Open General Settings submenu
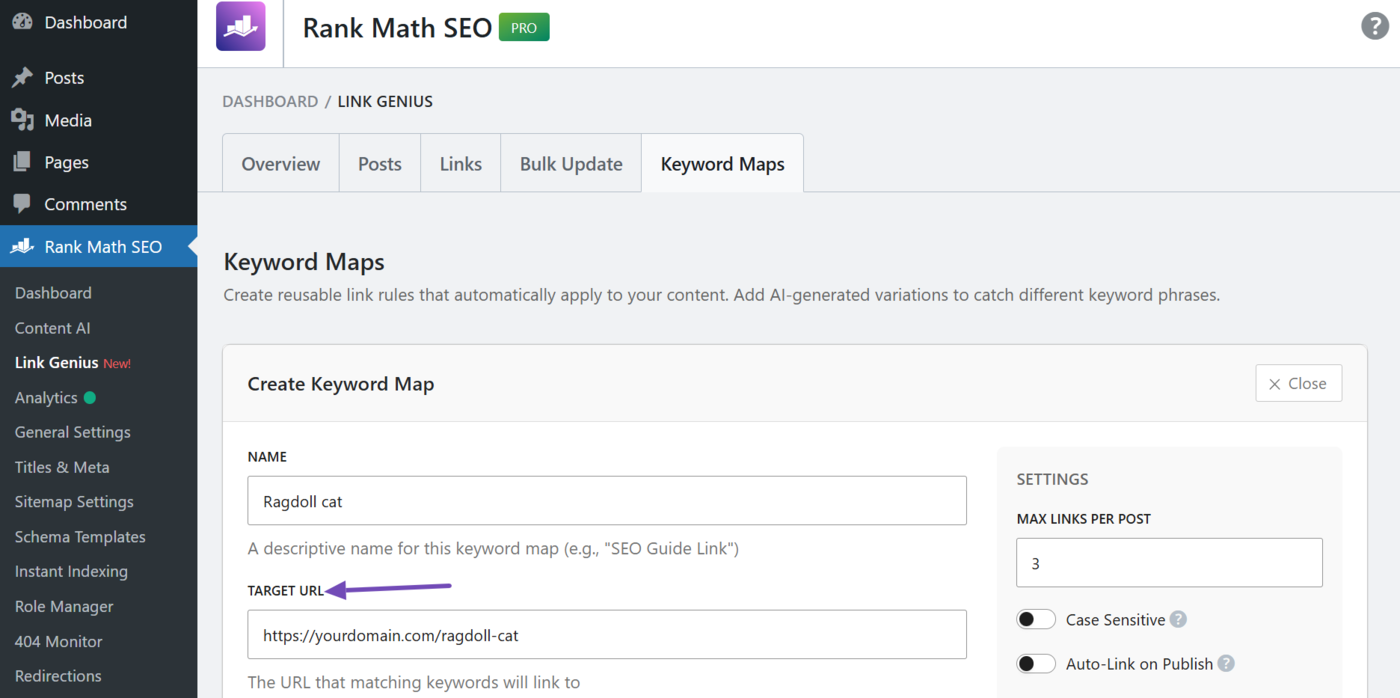Viewport: 1400px width, 698px height. 72,432
